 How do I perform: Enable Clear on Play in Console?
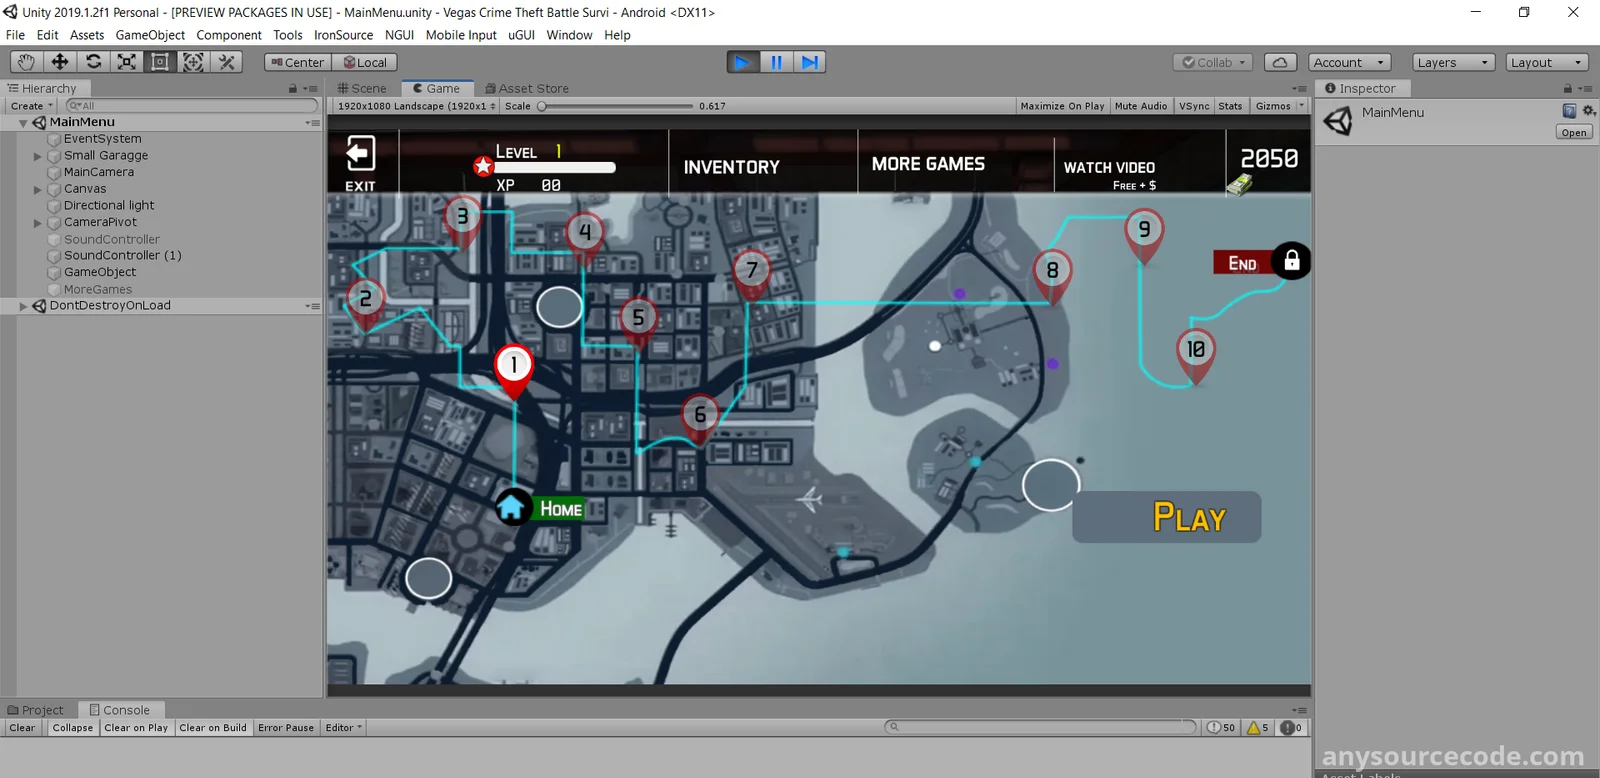(x=136, y=728)
